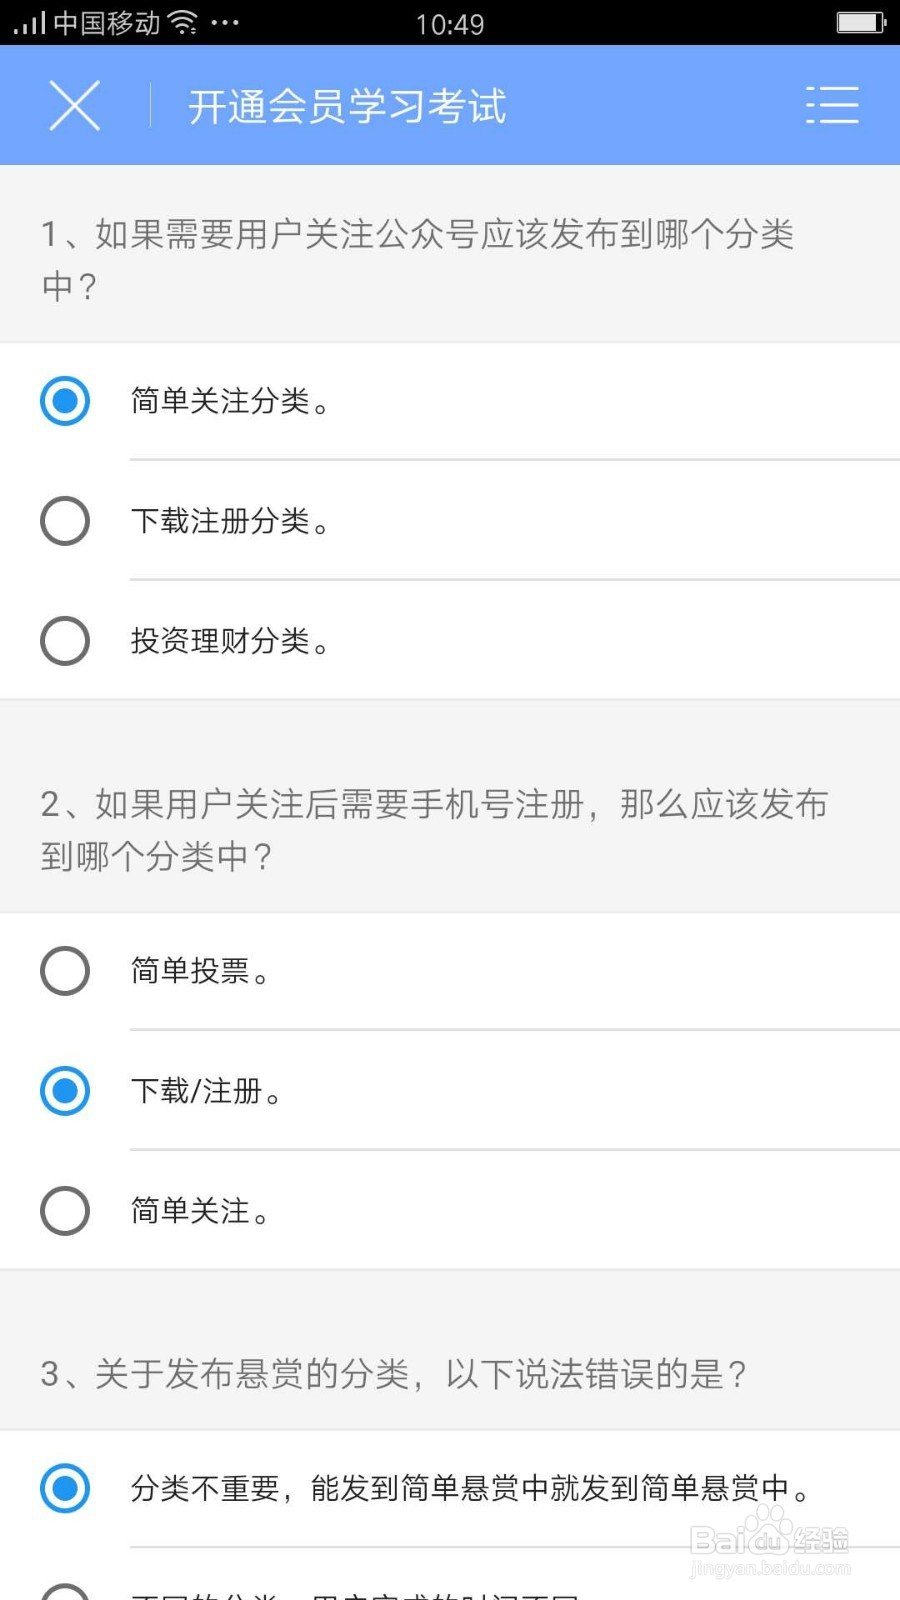Tap the clock showing 10:49

[x=450, y=24]
